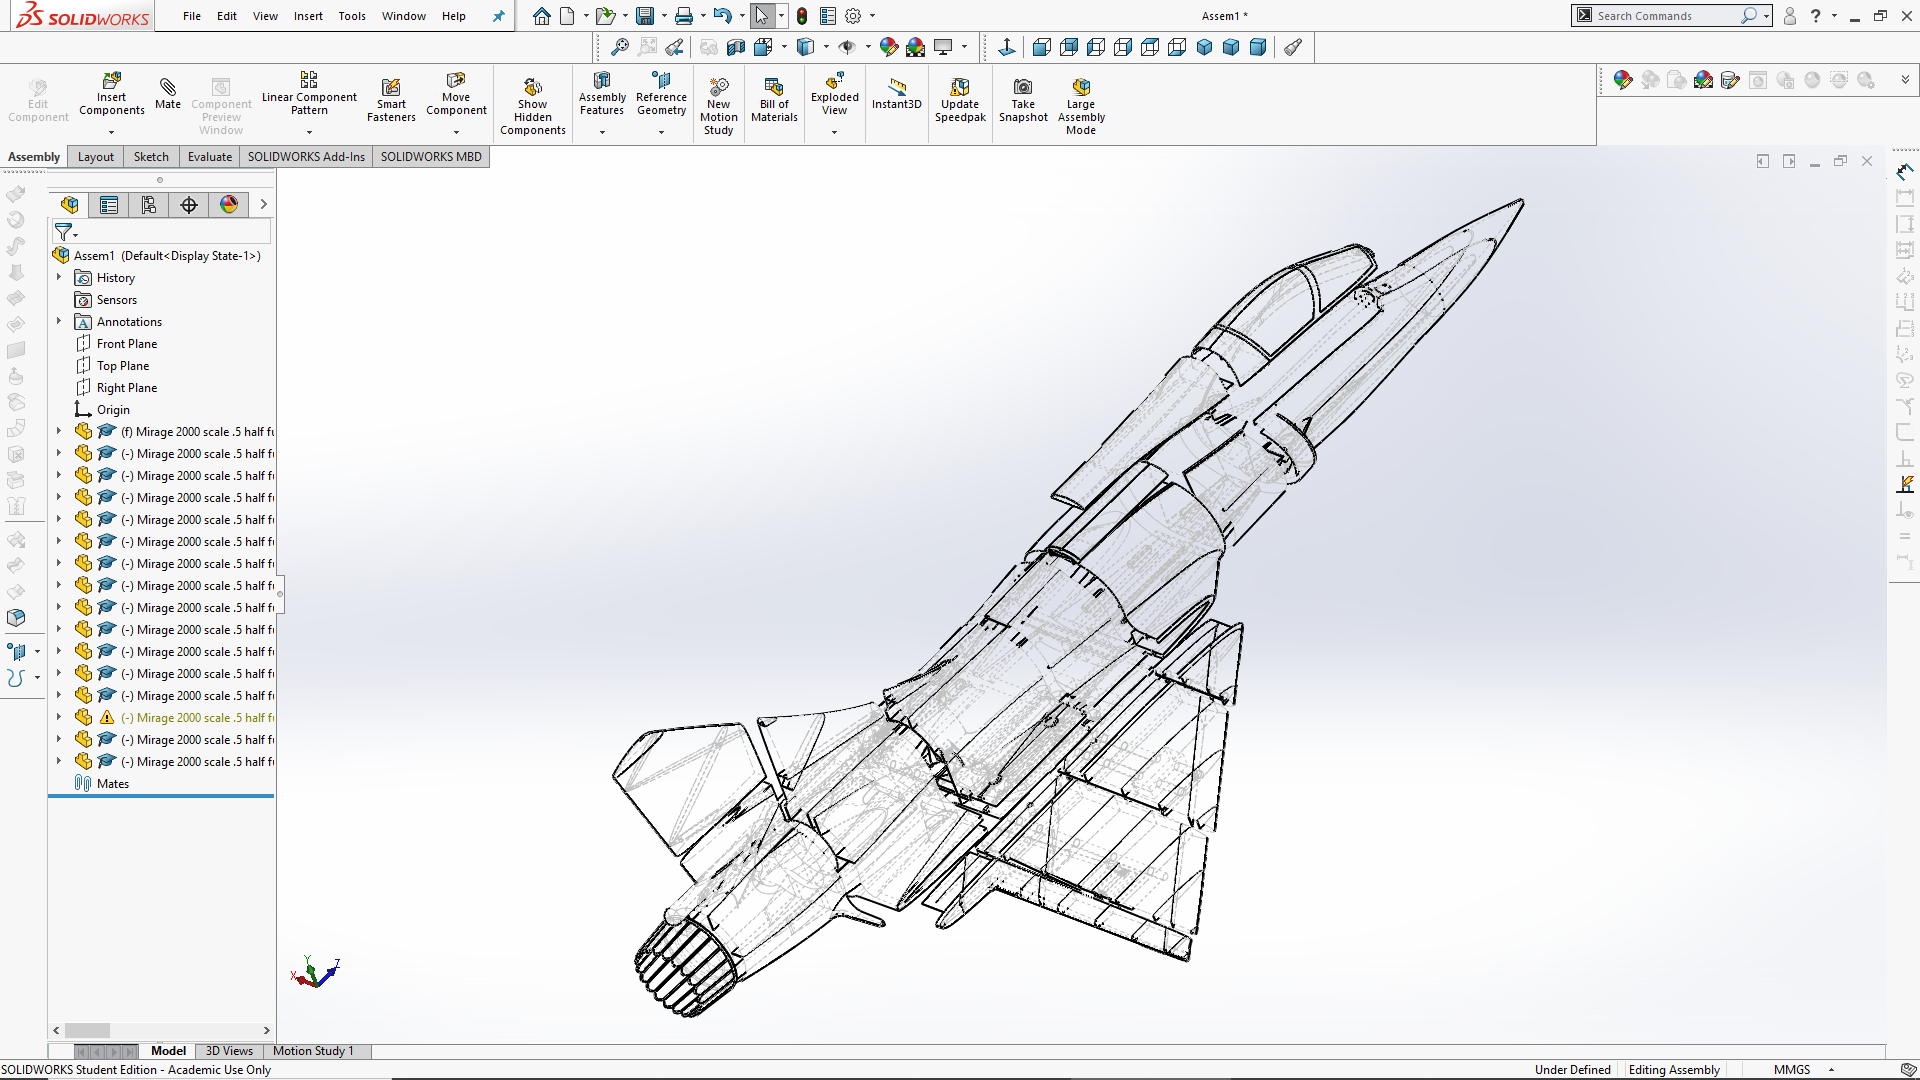
Task: Open the File menu
Action: [192, 16]
